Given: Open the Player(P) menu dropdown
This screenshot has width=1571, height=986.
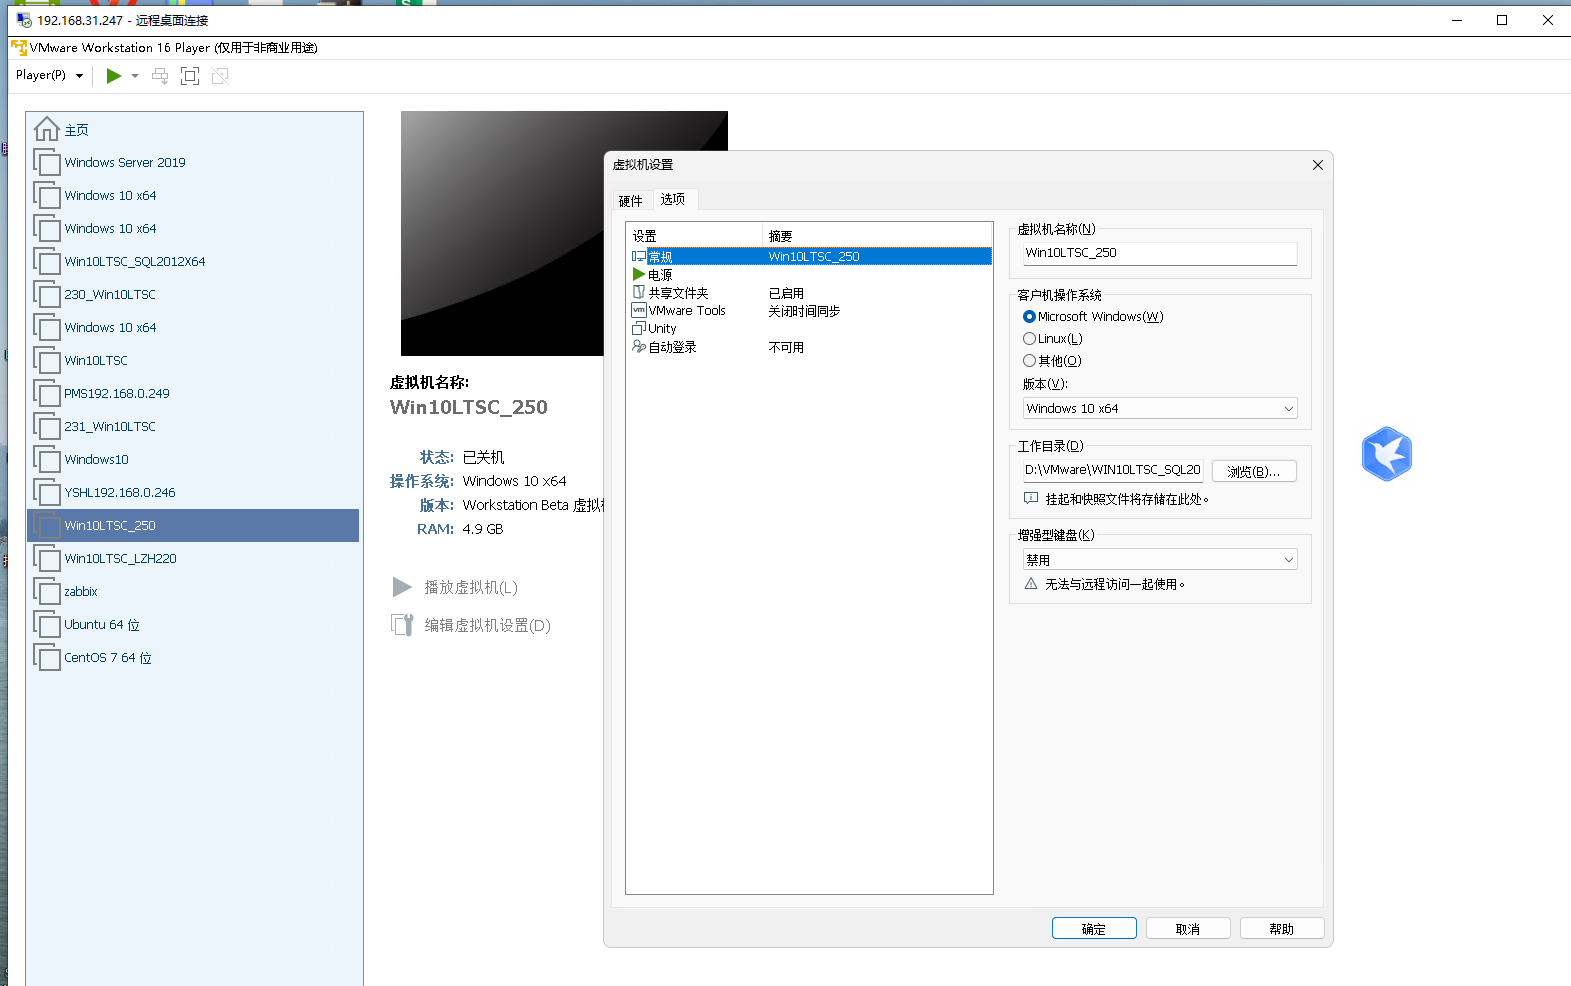Looking at the screenshot, I should pyautogui.click(x=49, y=76).
